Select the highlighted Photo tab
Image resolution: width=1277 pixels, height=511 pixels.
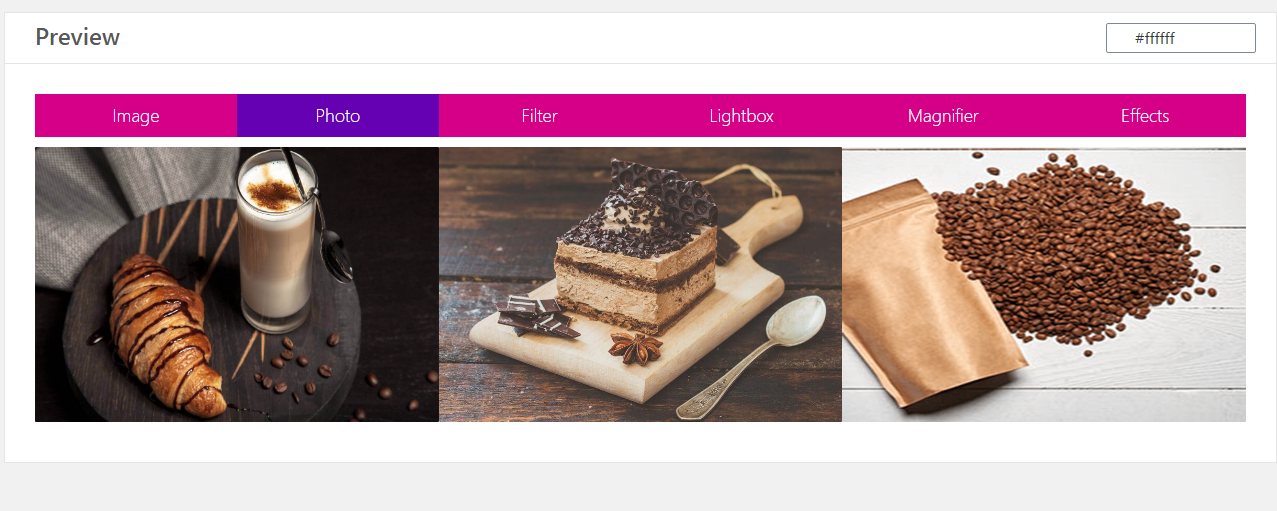338,116
